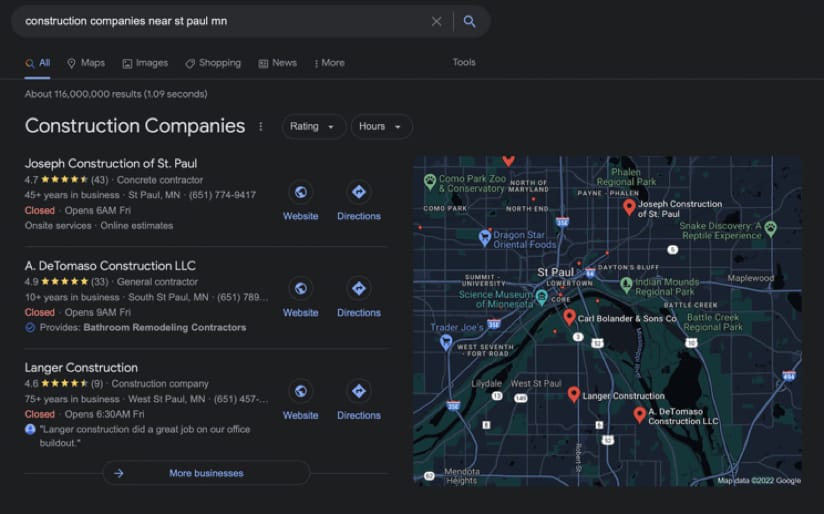Click the Dragon Star Oriental Foods map marker

(x=485, y=238)
